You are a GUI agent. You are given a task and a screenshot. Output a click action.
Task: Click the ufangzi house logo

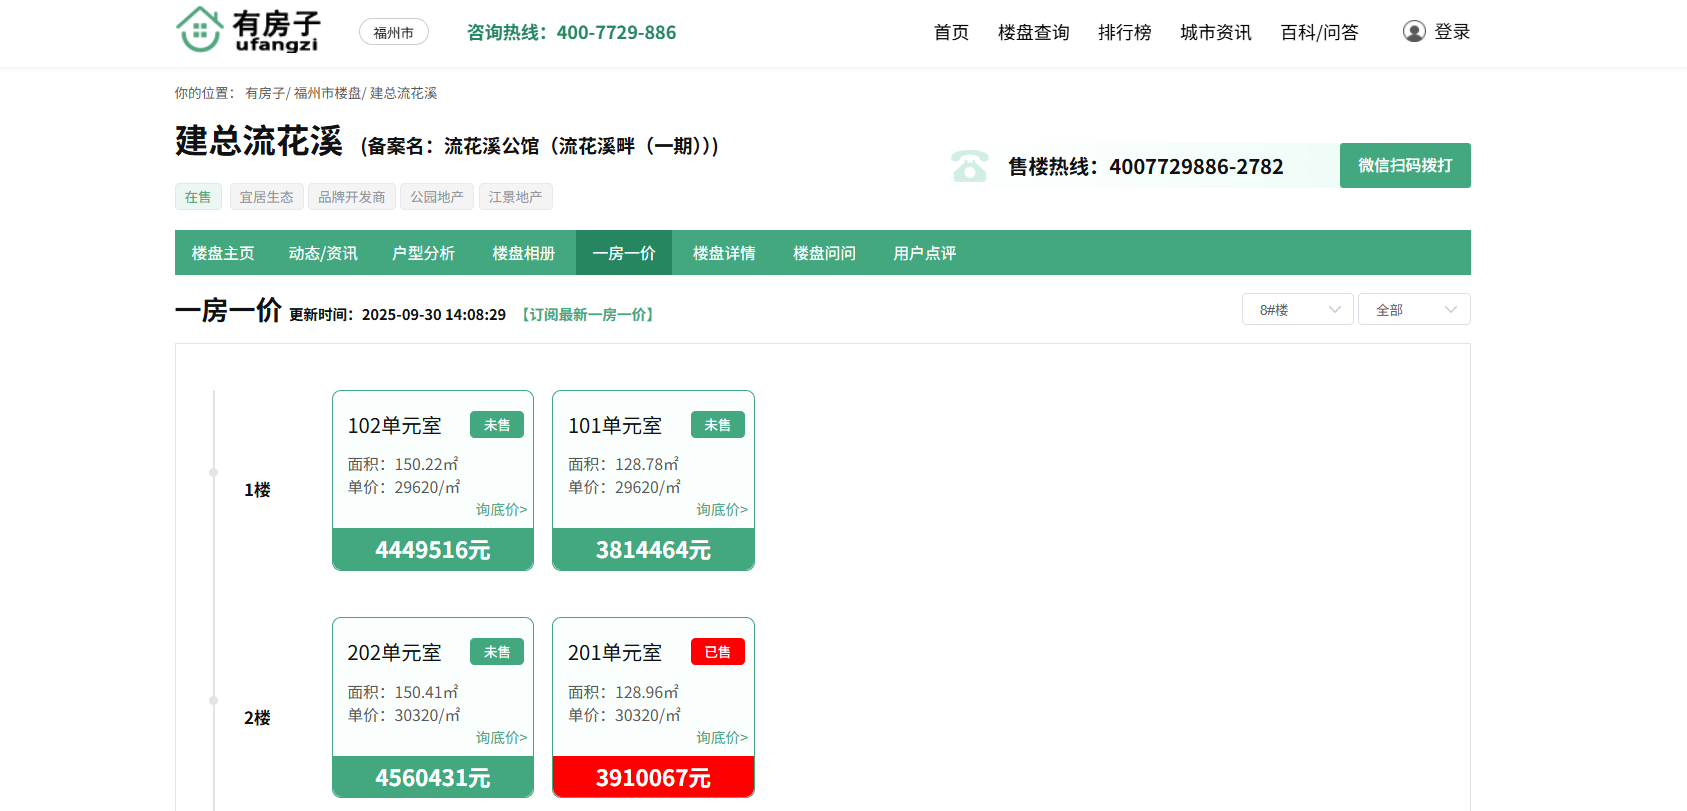[x=248, y=30]
